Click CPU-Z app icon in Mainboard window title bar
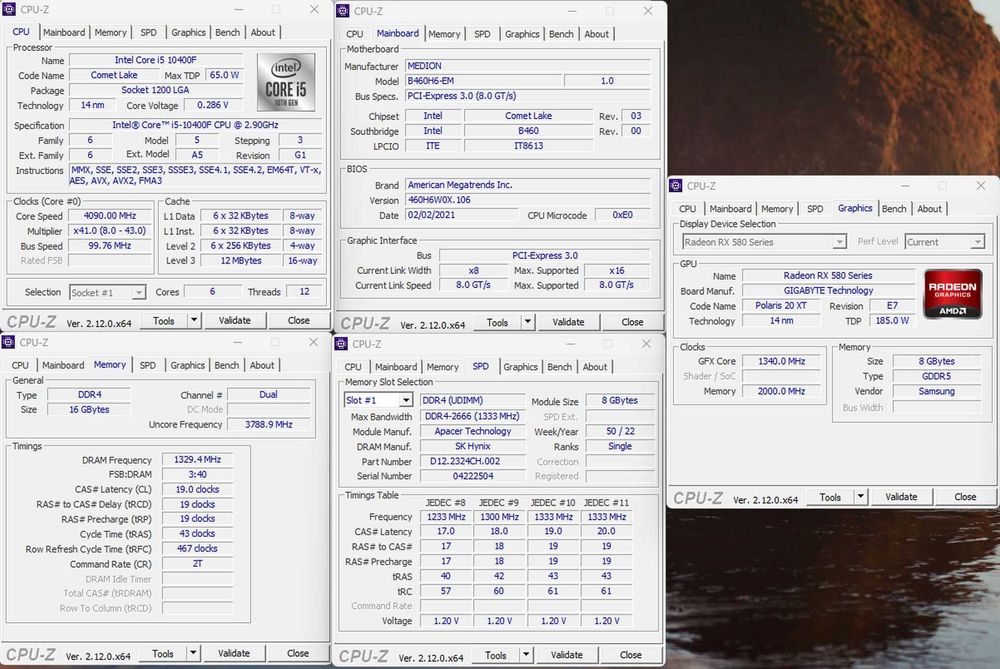Viewport: 1000px width, 669px height. tap(343, 11)
